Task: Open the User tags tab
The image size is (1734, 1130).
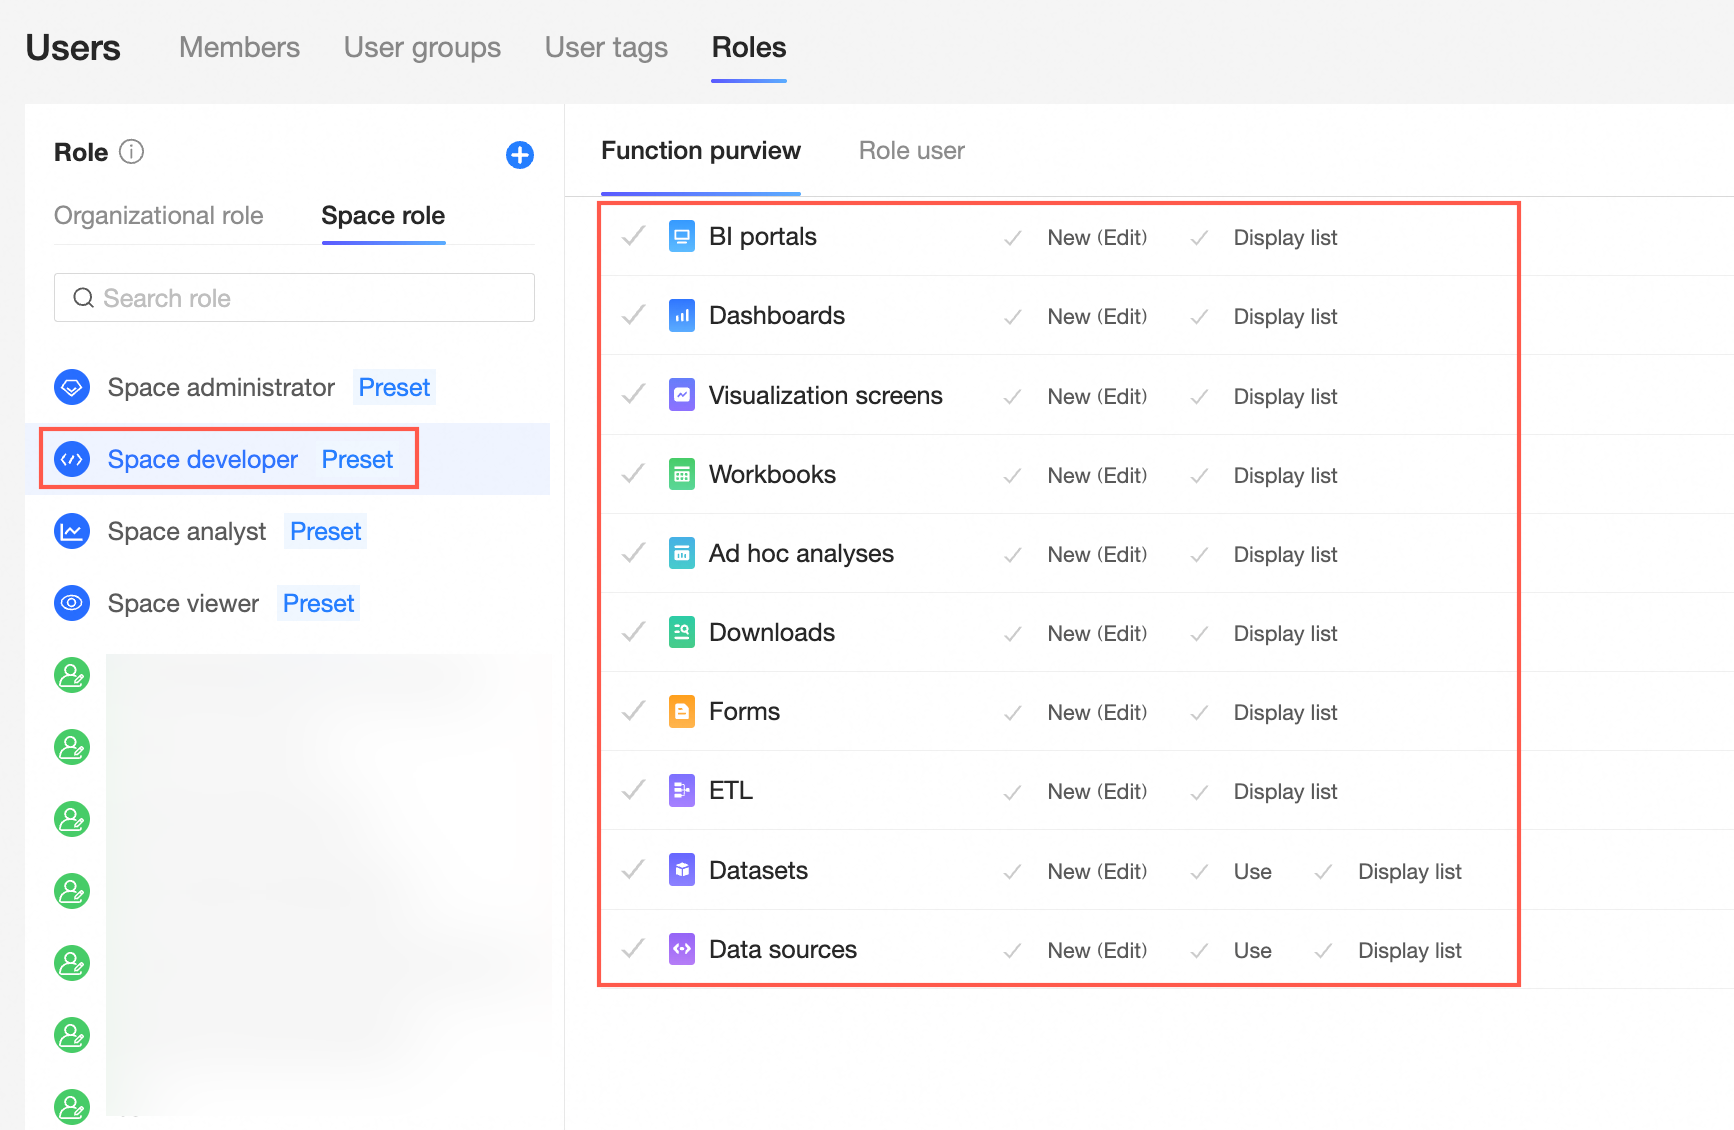Action: pos(606,47)
